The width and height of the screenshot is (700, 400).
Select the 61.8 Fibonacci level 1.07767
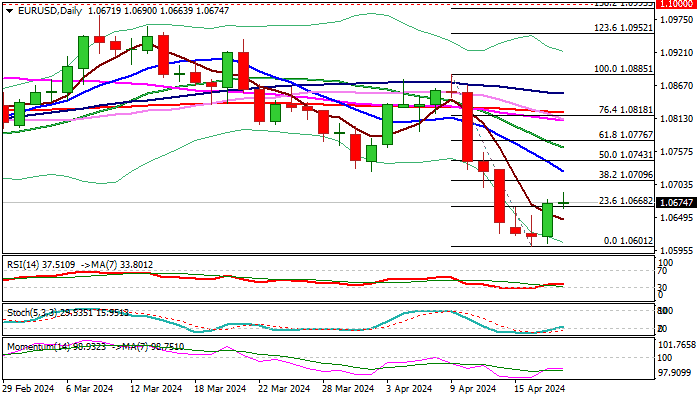click(x=625, y=134)
